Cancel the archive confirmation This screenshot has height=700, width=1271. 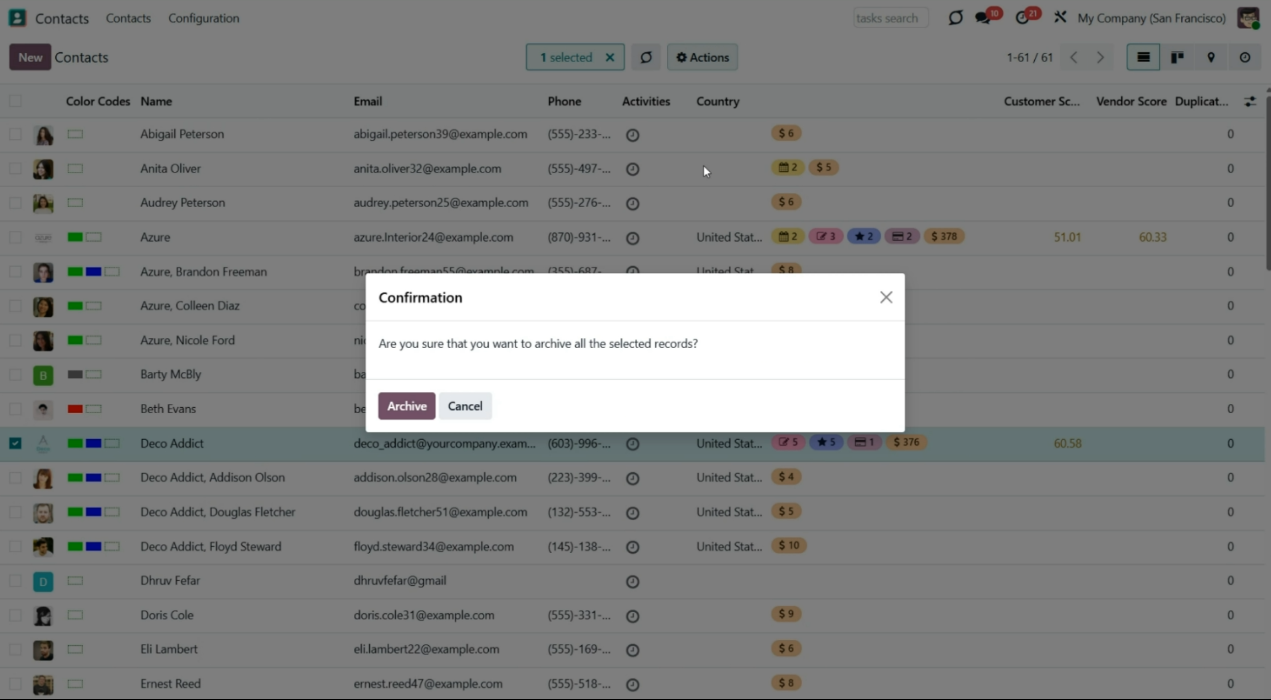(465, 406)
